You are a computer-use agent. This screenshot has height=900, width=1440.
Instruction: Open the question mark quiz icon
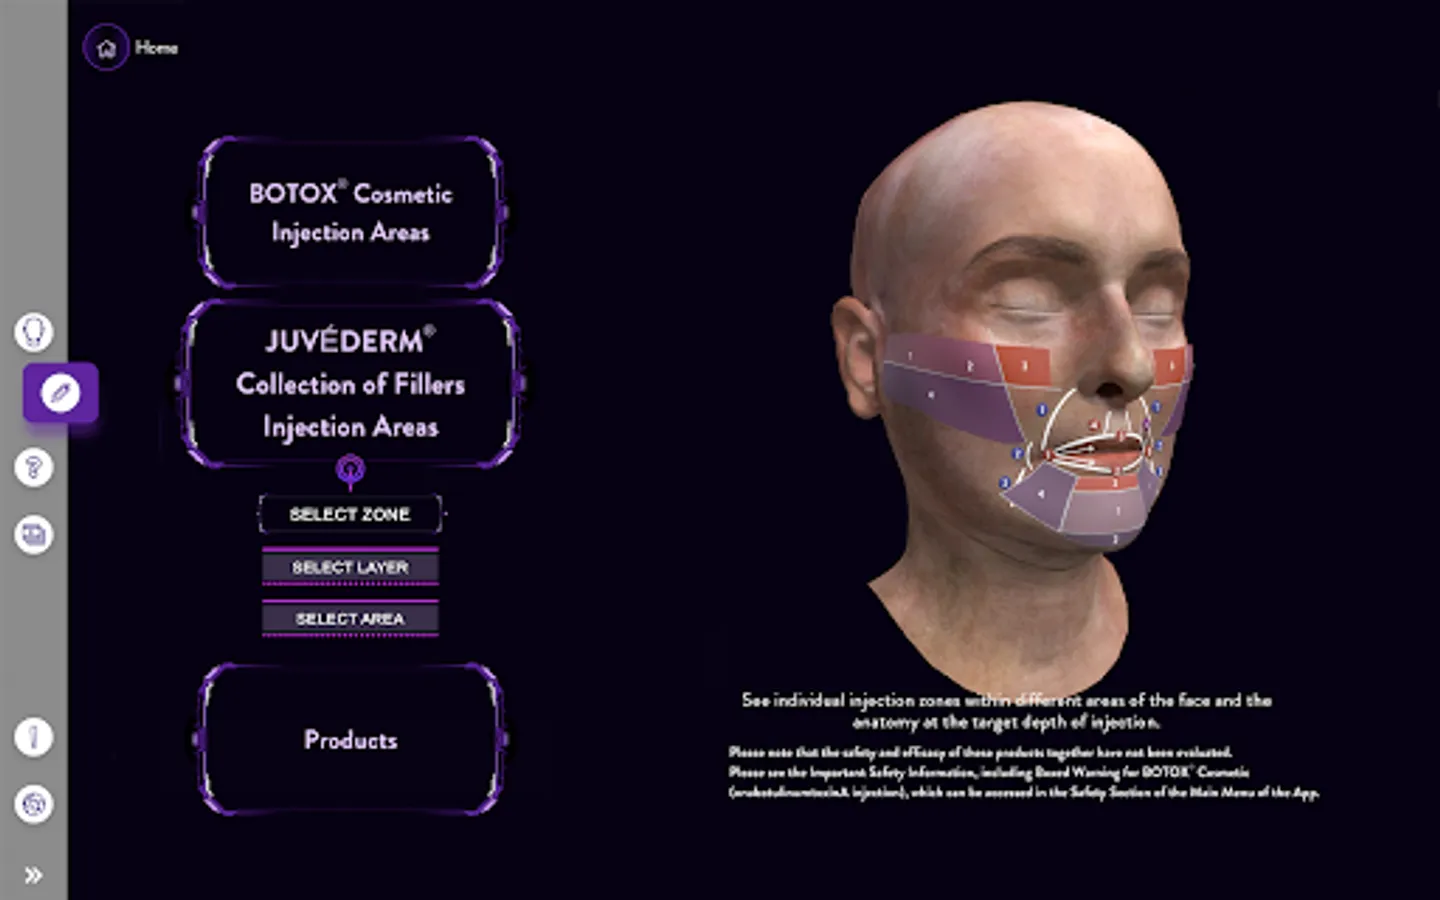tap(34, 467)
